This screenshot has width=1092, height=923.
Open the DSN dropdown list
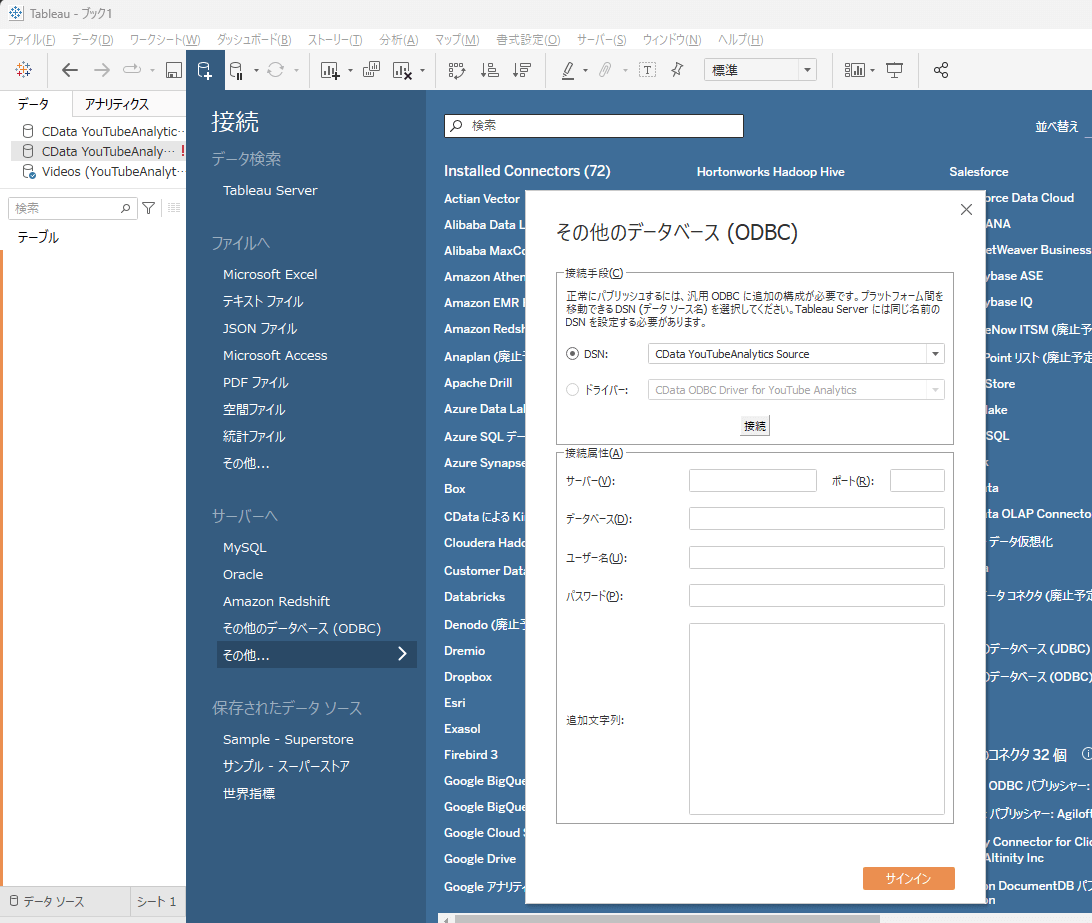click(935, 354)
